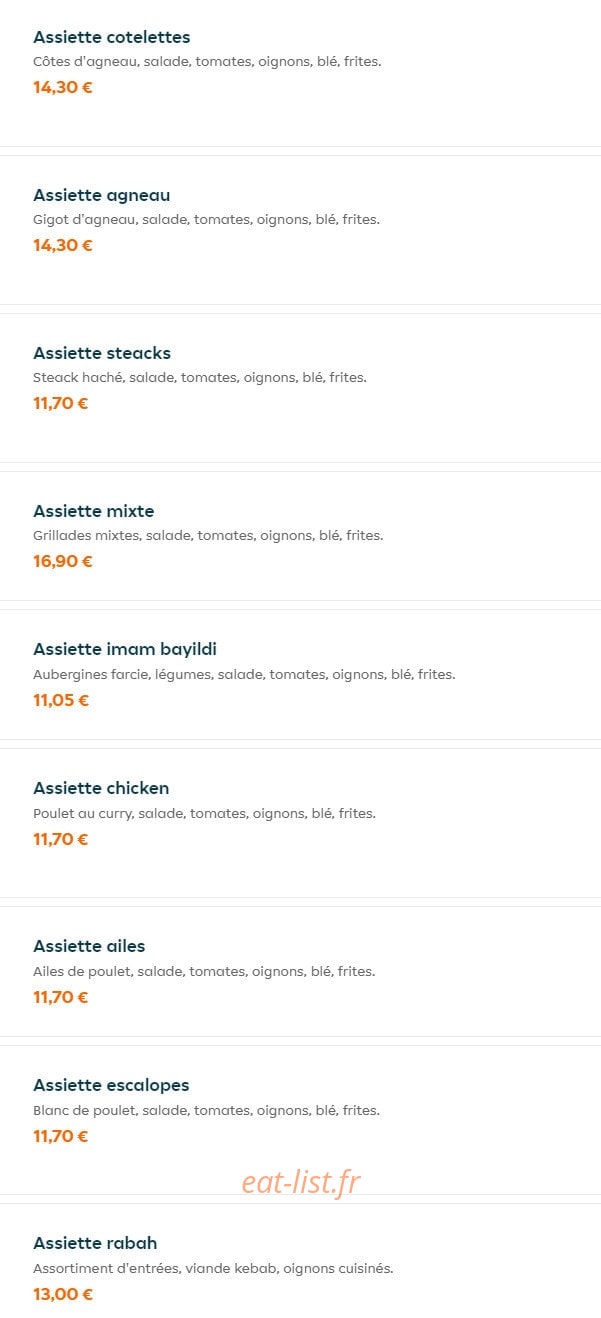The image size is (601, 1318).
Task: Click the eat-list.fr watermark link
Action: (301, 1182)
